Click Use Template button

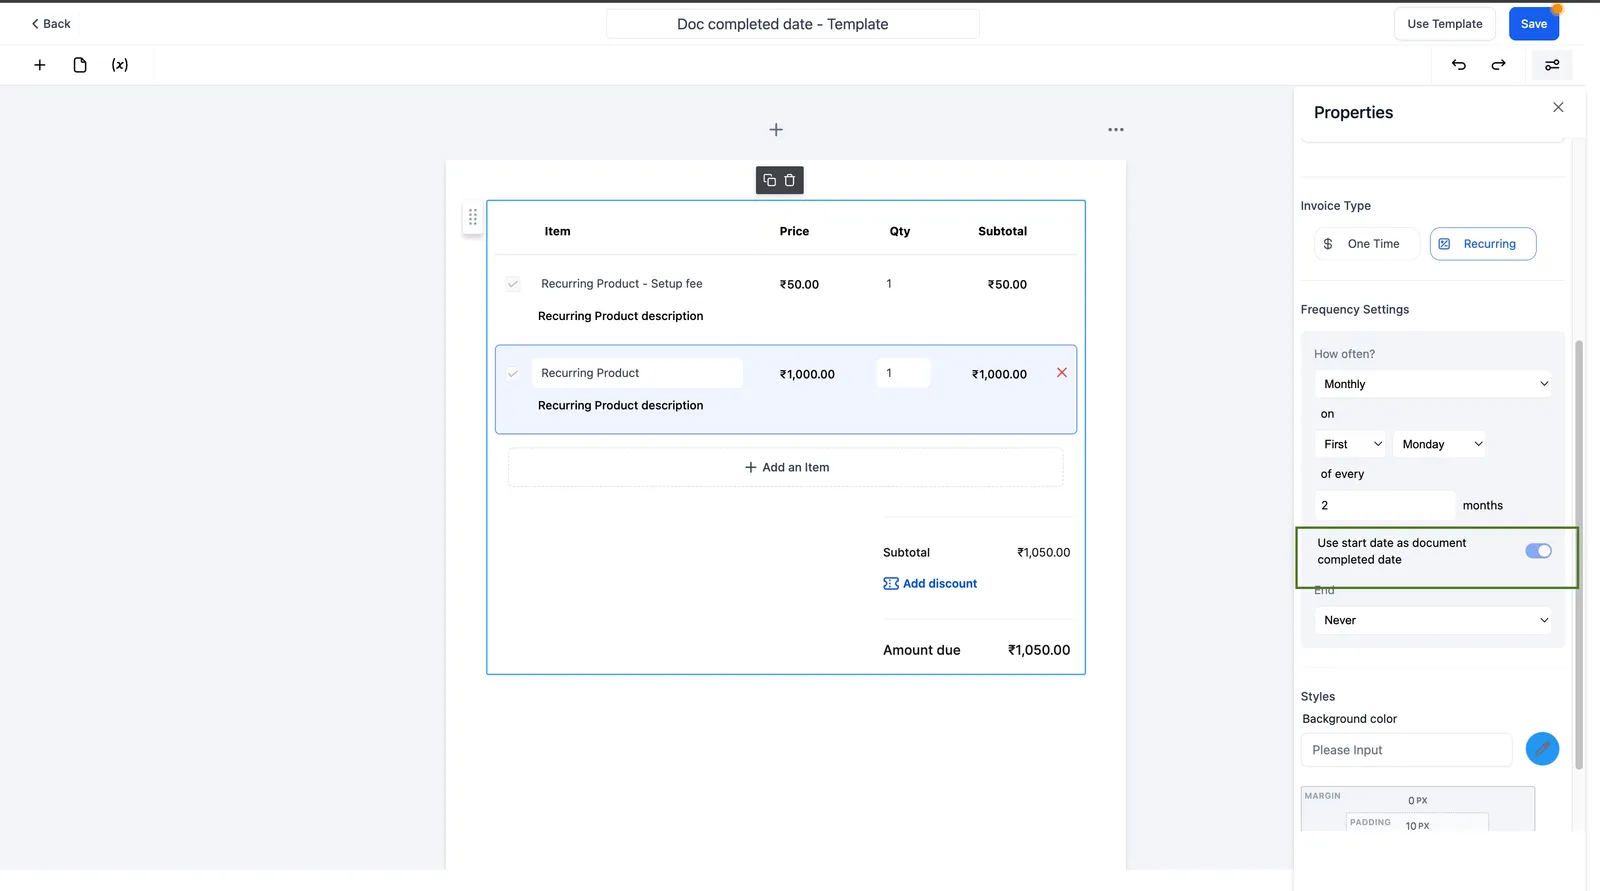(x=1445, y=24)
